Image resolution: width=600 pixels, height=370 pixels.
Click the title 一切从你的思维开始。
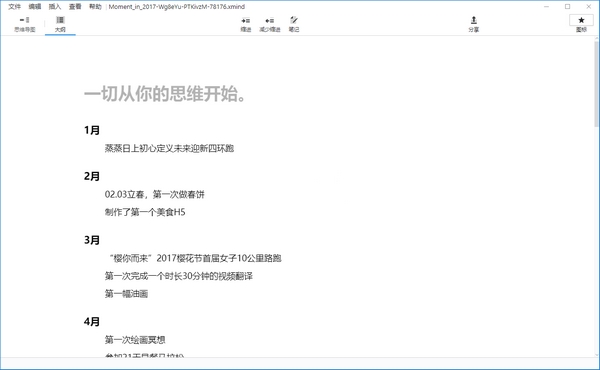(x=165, y=94)
